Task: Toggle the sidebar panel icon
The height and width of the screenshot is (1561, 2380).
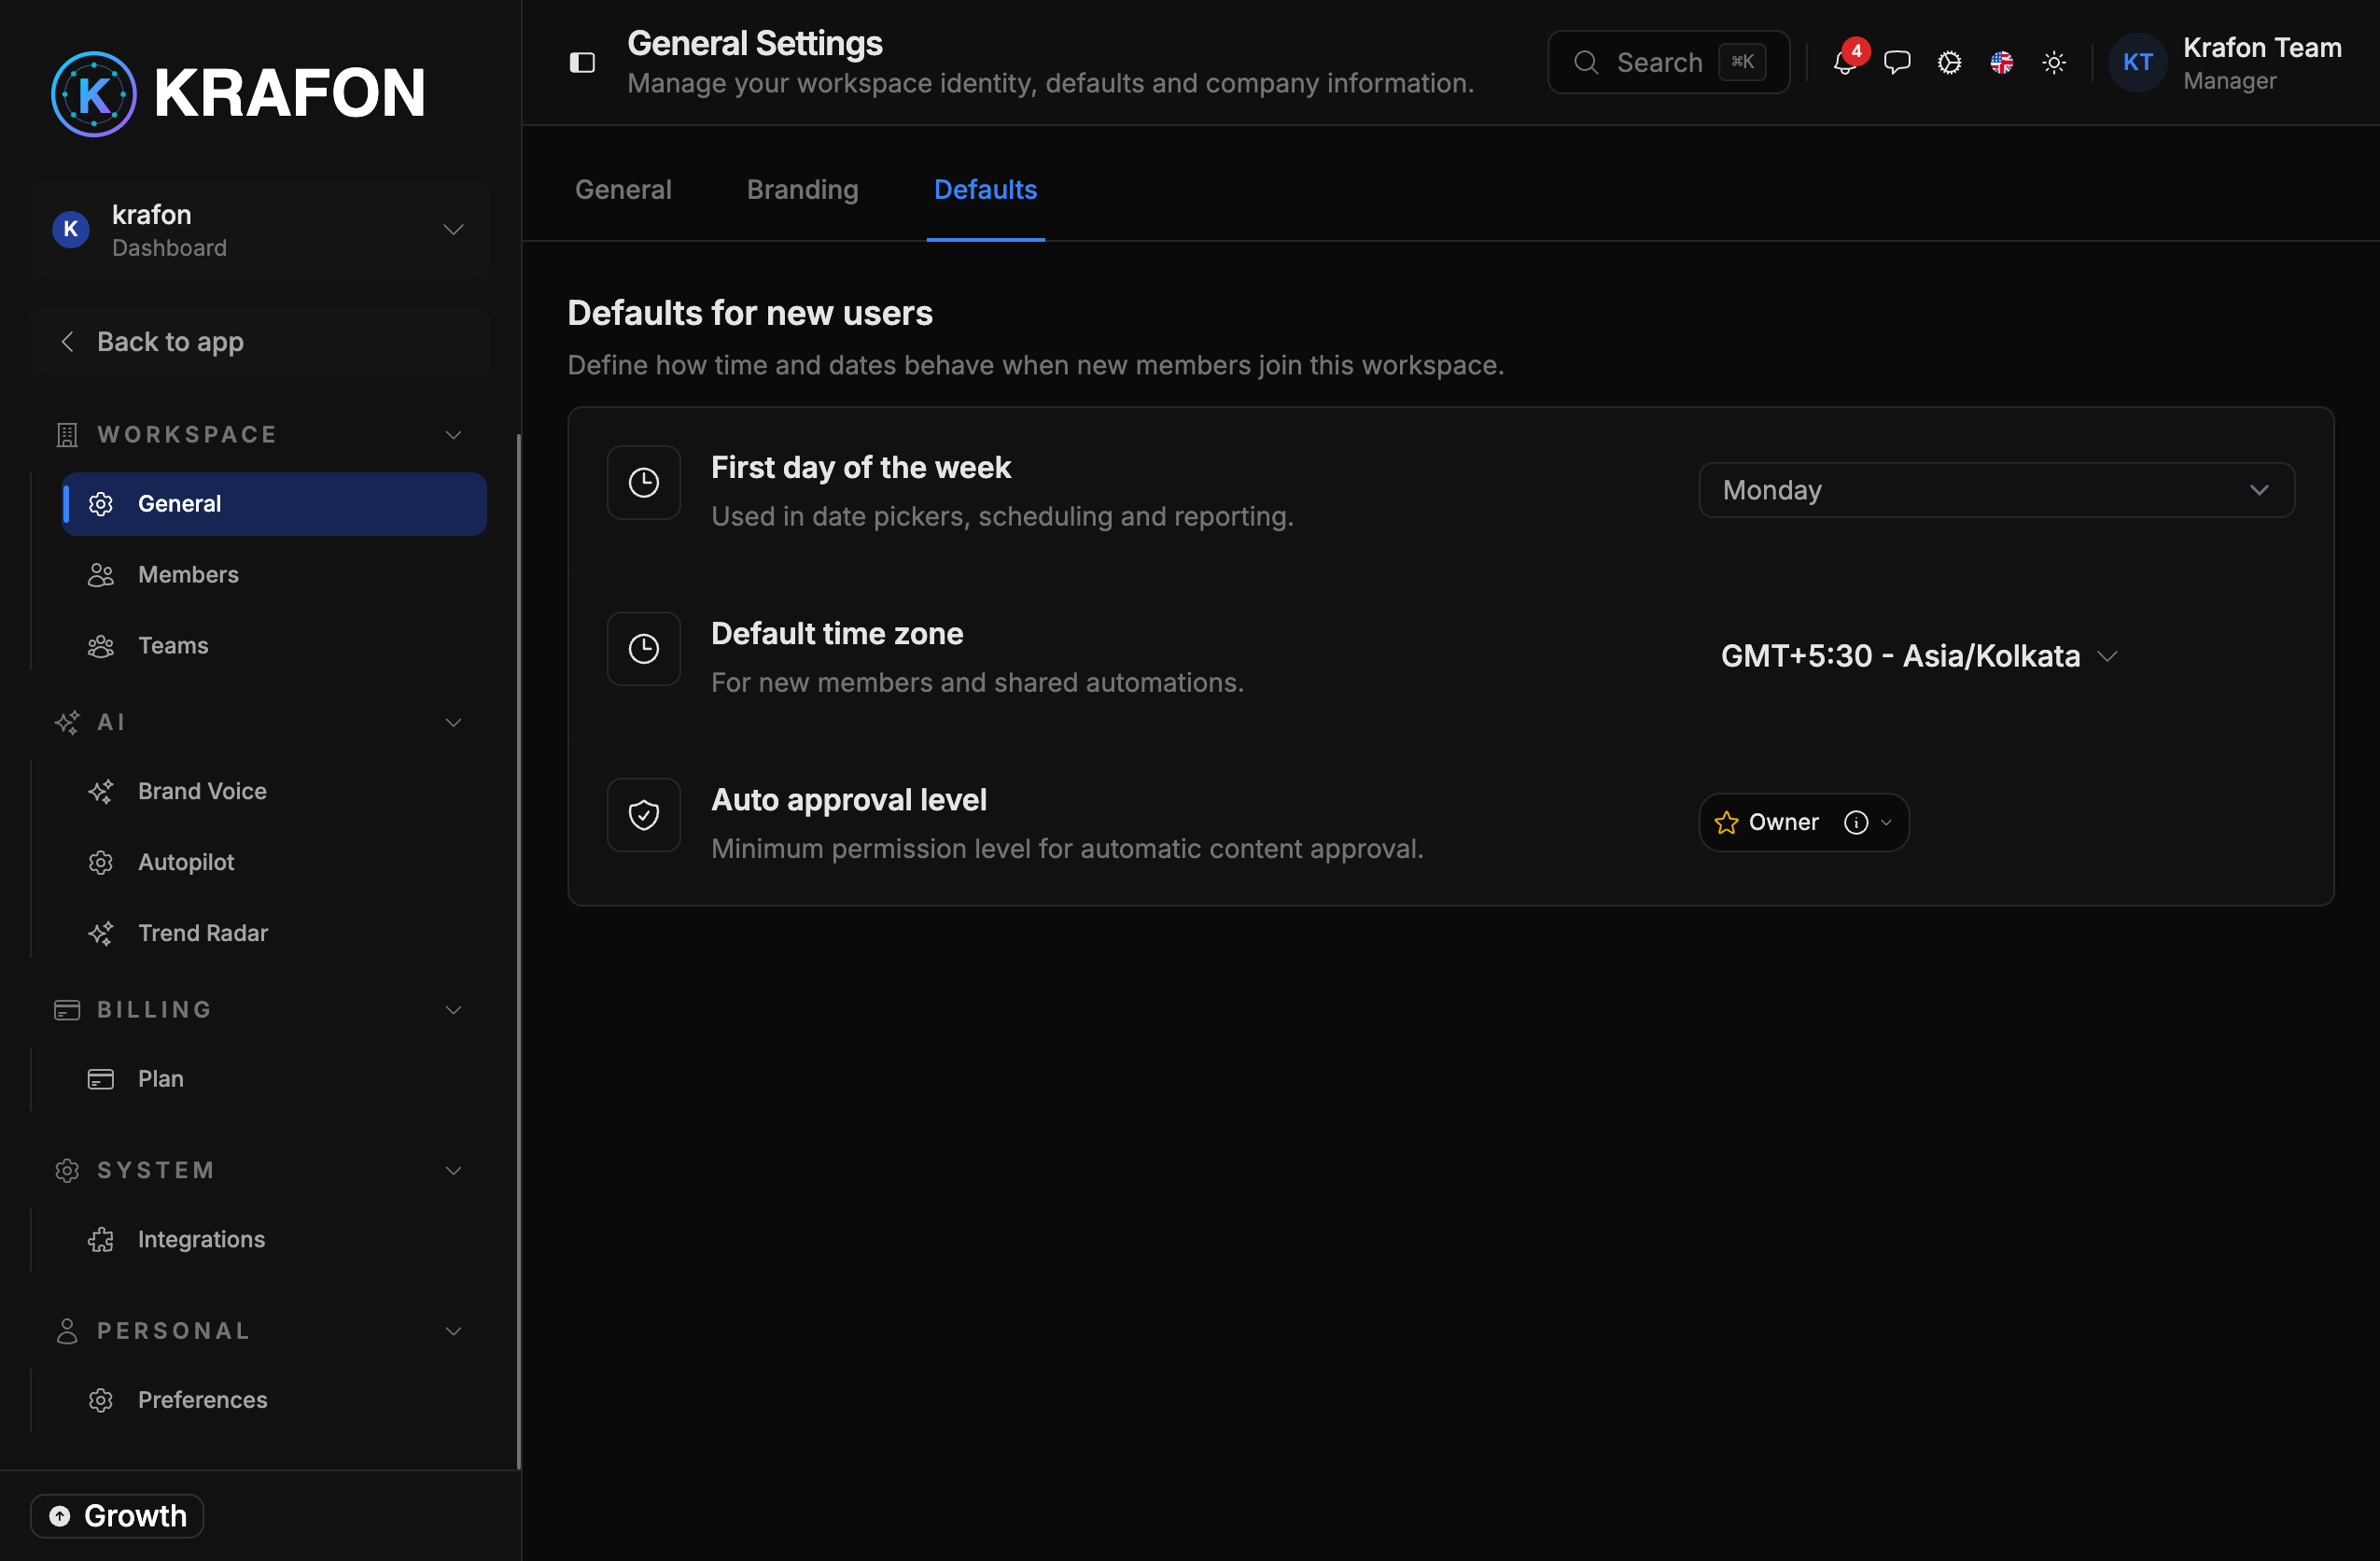Action: point(582,63)
